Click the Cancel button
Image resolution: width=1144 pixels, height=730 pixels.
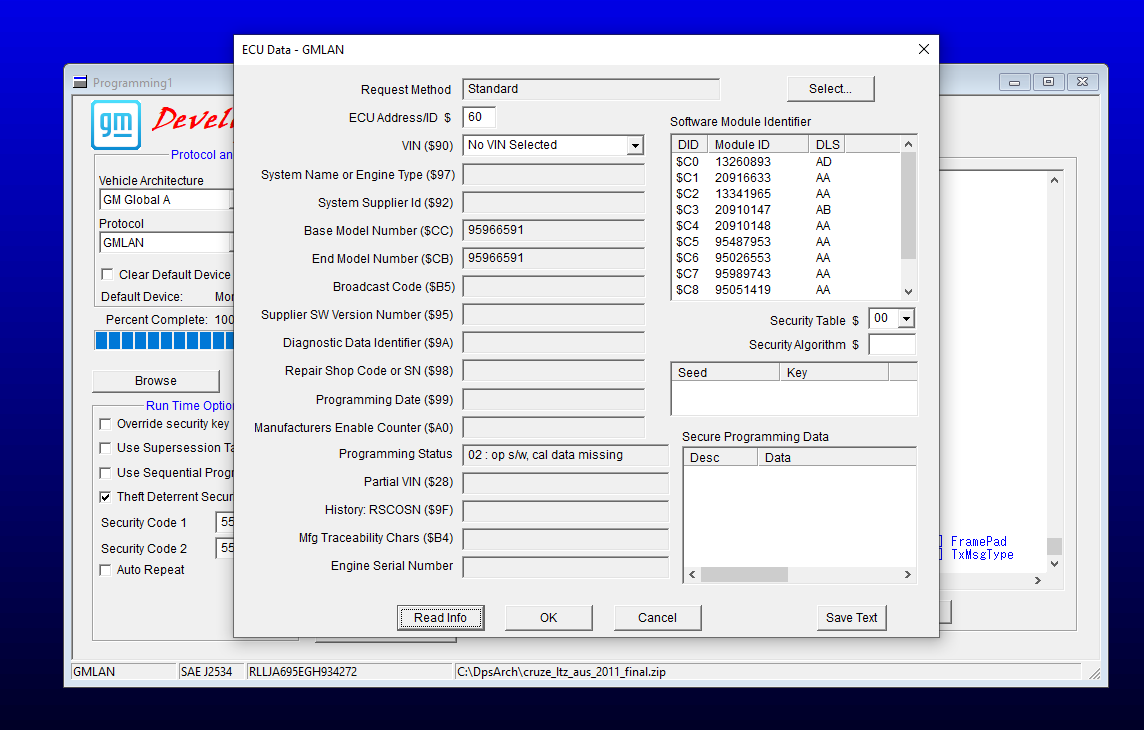[657, 618]
